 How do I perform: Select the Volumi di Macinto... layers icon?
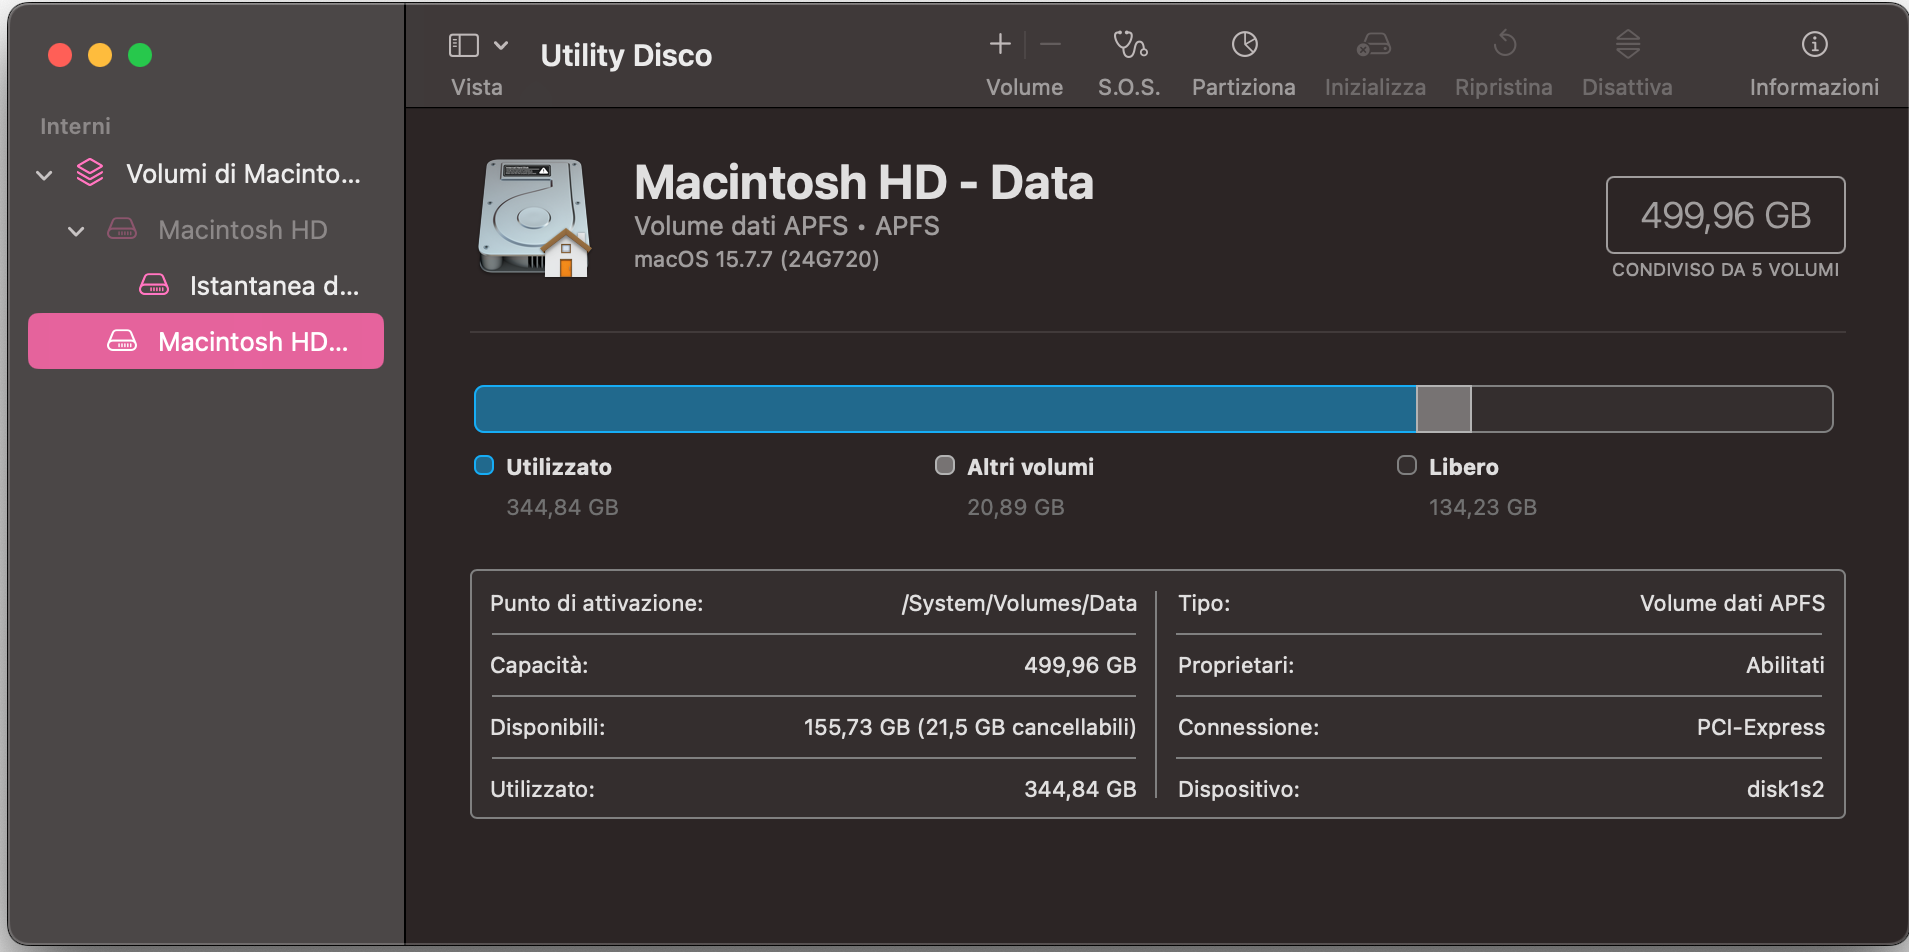point(90,173)
